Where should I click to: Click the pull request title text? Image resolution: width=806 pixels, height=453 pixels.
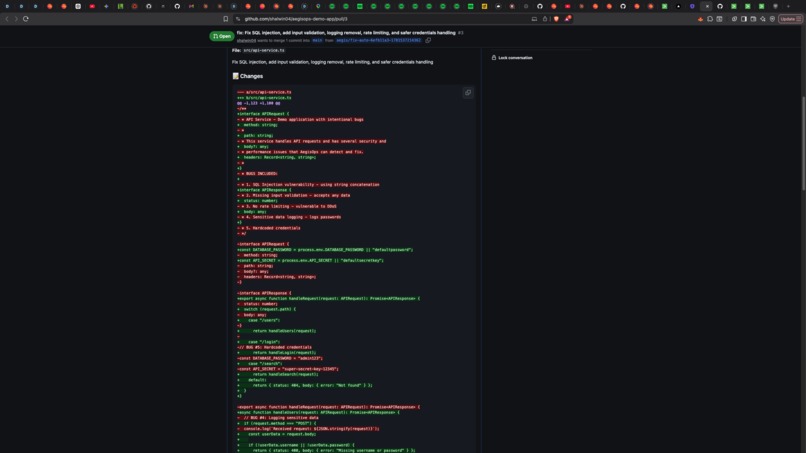click(x=346, y=32)
